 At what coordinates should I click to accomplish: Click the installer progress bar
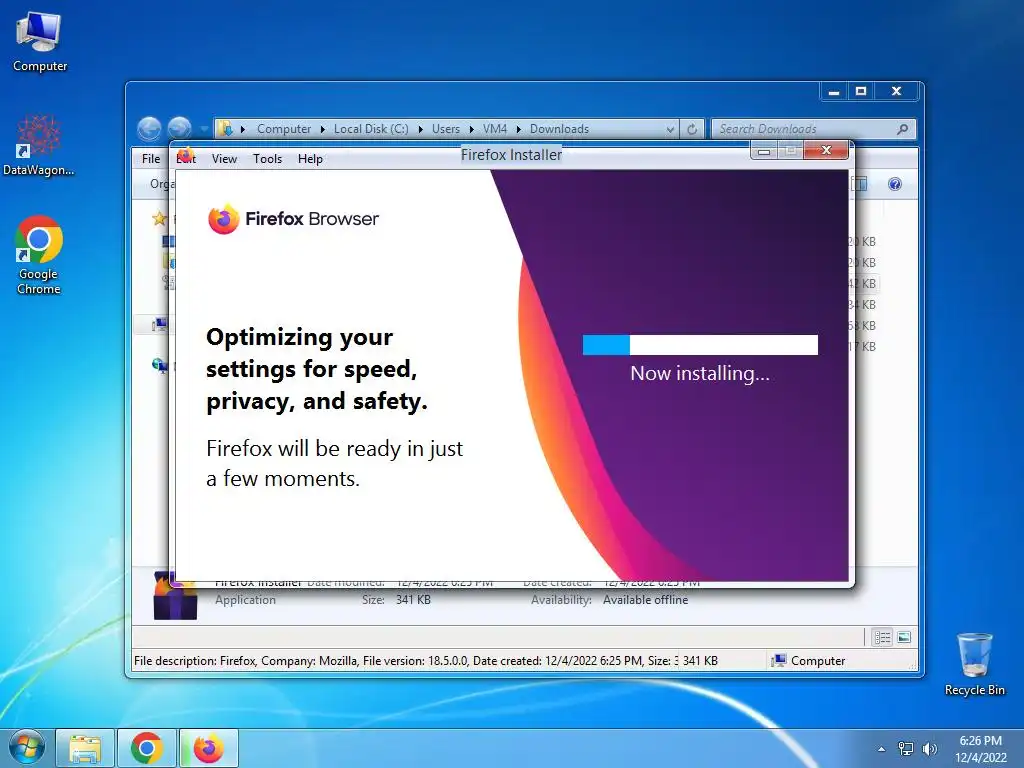tap(700, 345)
